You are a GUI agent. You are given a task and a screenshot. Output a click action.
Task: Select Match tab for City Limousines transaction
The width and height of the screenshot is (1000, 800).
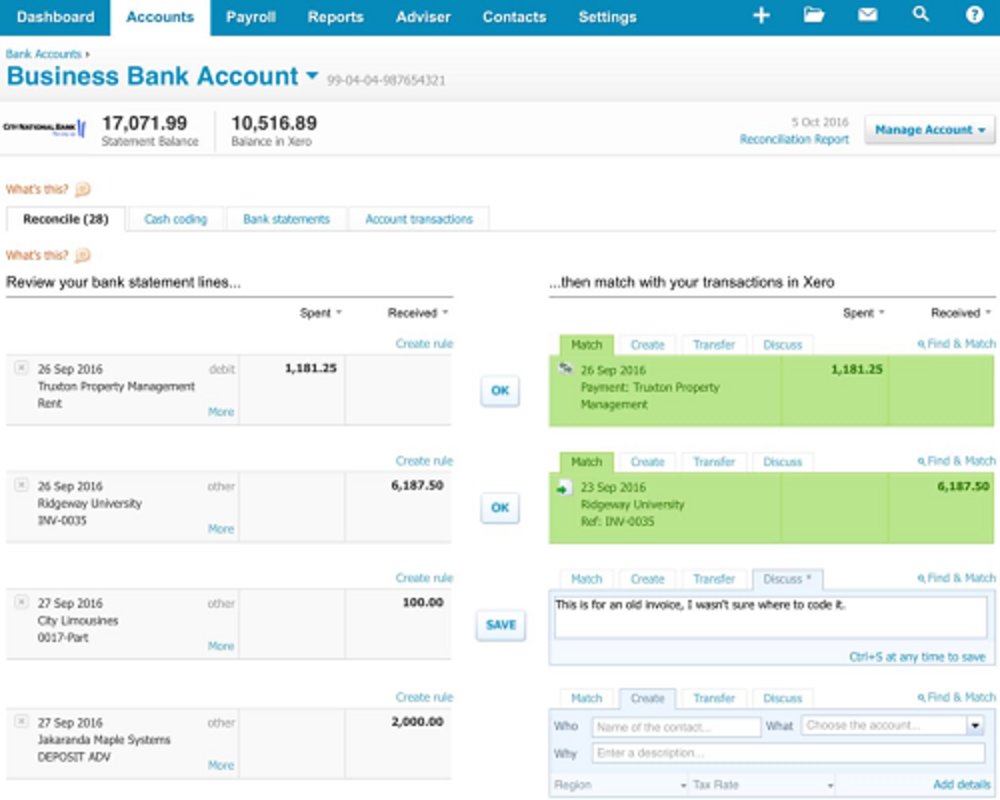tap(586, 579)
